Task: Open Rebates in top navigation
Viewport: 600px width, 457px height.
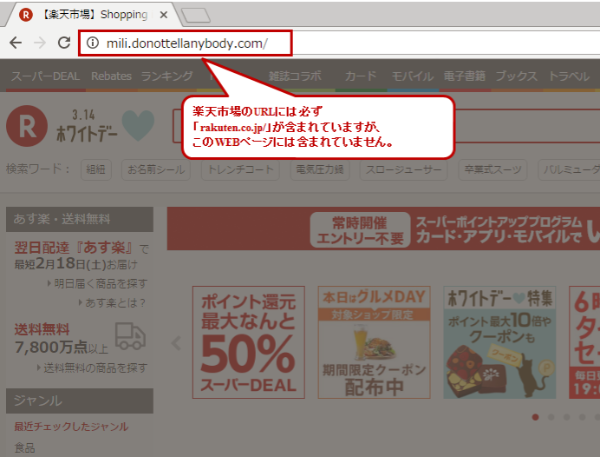Action: click(111, 76)
